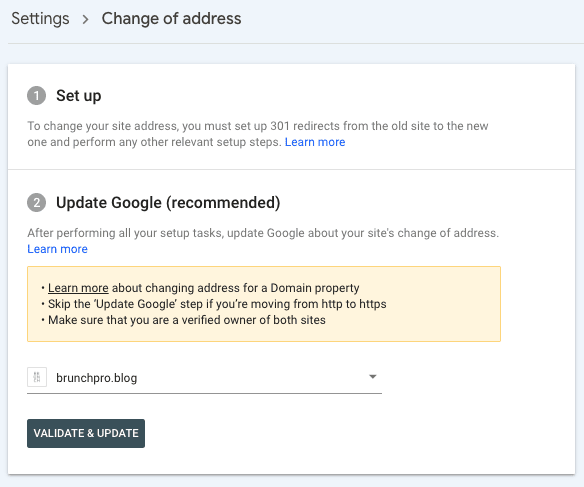Screen dimensions: 584x487
Task: Click the step 1 number badge
Action: pos(36,96)
